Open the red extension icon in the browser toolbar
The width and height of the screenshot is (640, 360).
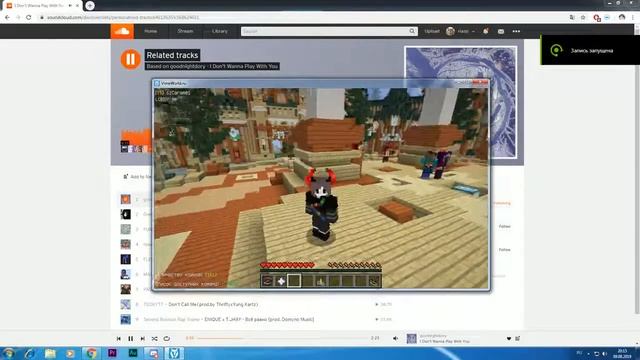pos(597,18)
